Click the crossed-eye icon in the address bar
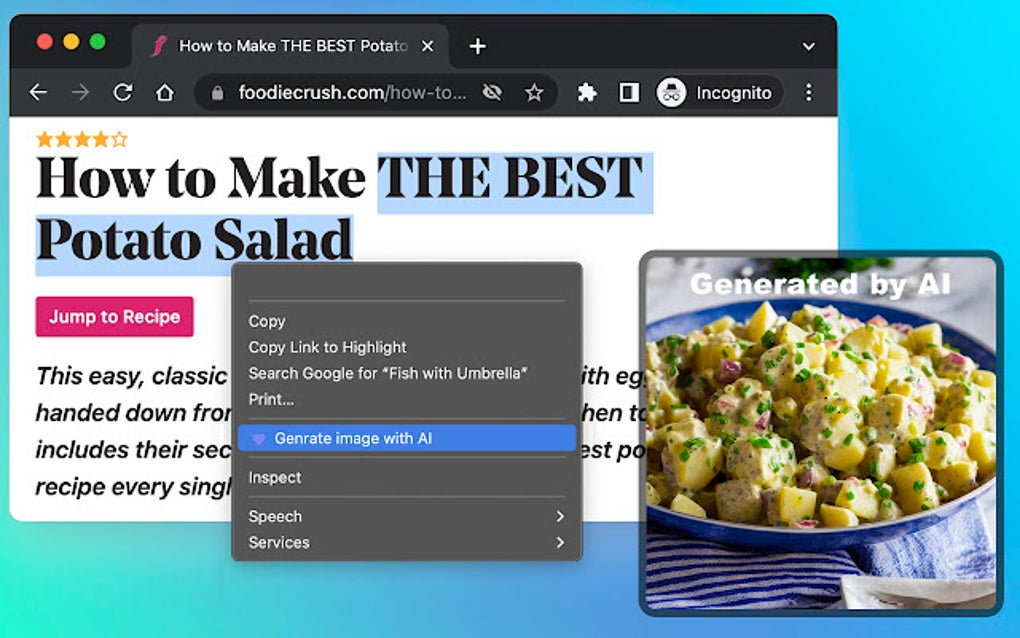 [x=492, y=92]
